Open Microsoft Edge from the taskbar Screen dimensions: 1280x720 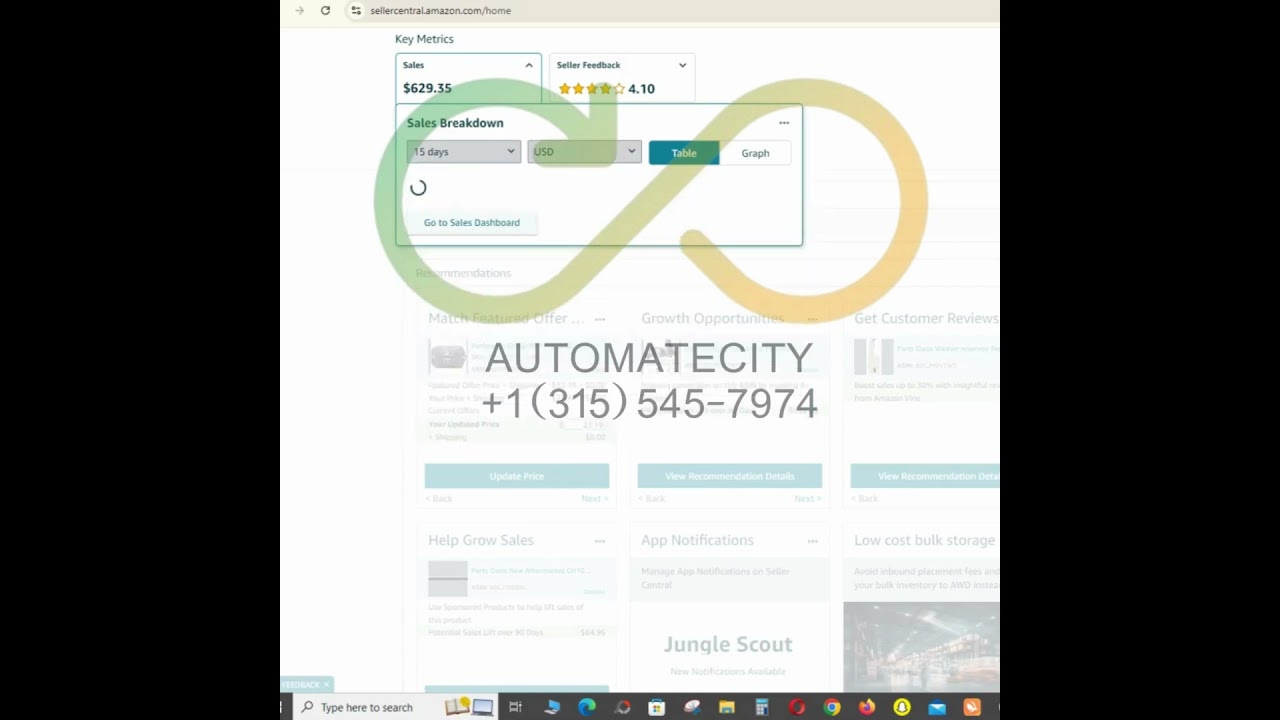coord(587,707)
